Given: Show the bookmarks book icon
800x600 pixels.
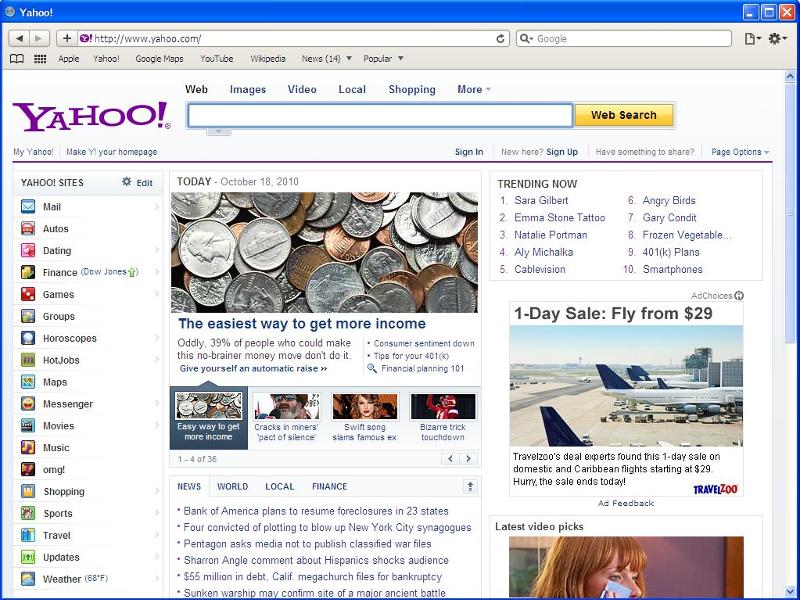Looking at the screenshot, I should click(x=17, y=59).
